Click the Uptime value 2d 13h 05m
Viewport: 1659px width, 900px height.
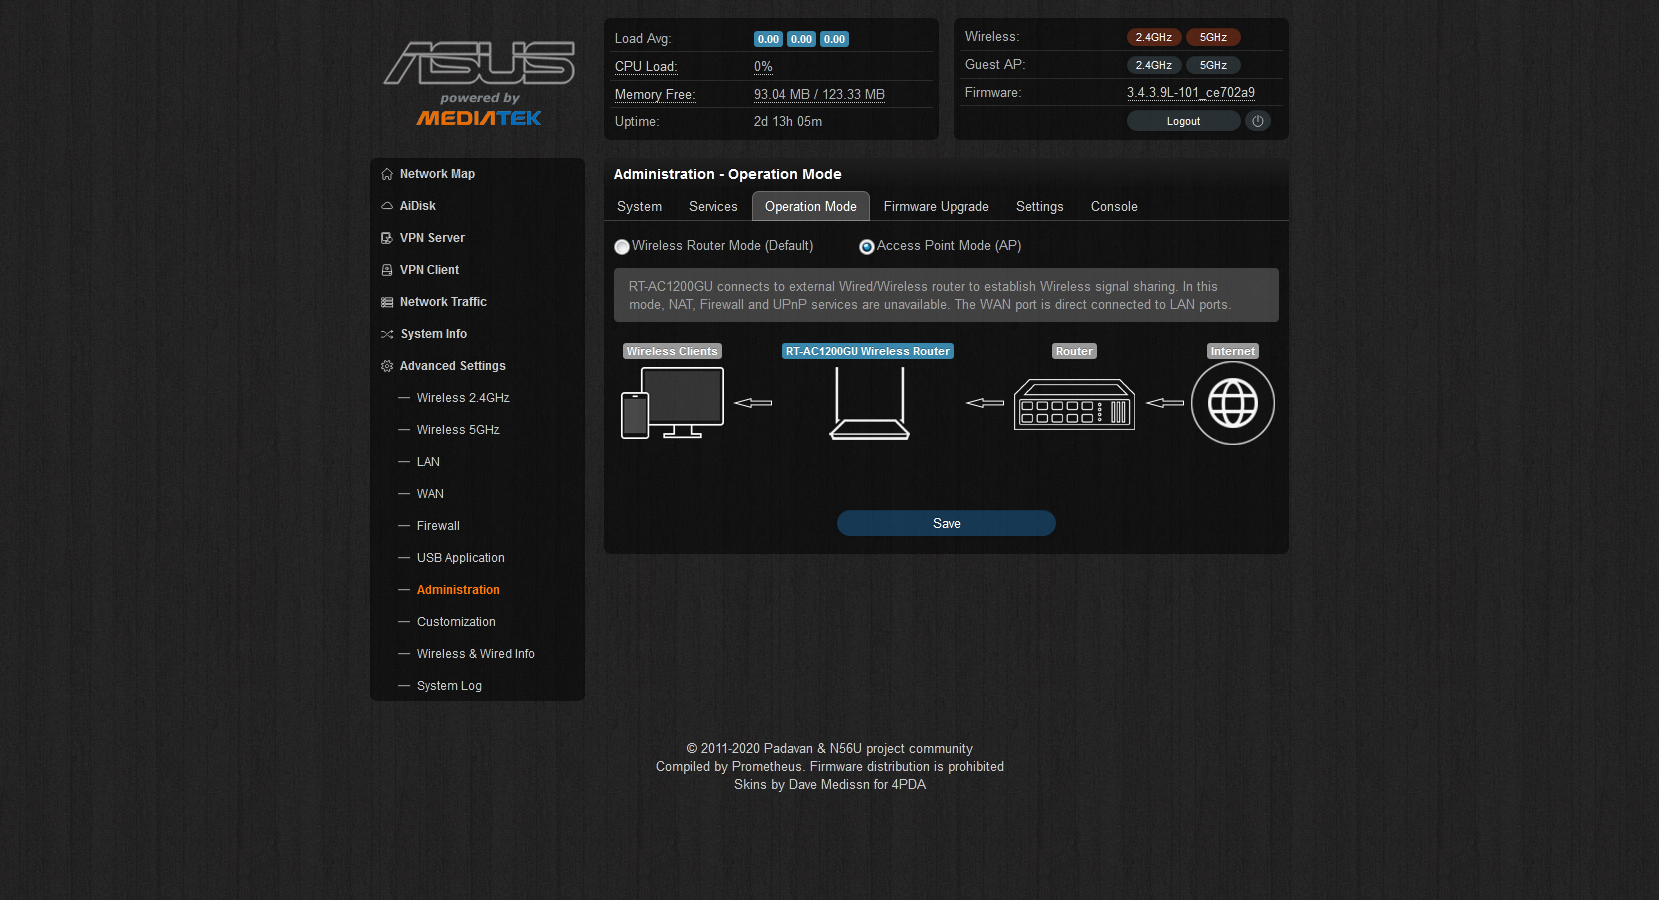788,122
